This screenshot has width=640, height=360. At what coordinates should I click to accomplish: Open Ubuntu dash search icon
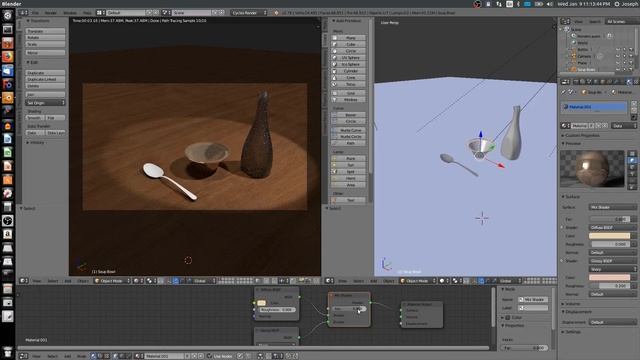pyautogui.click(x=7, y=16)
